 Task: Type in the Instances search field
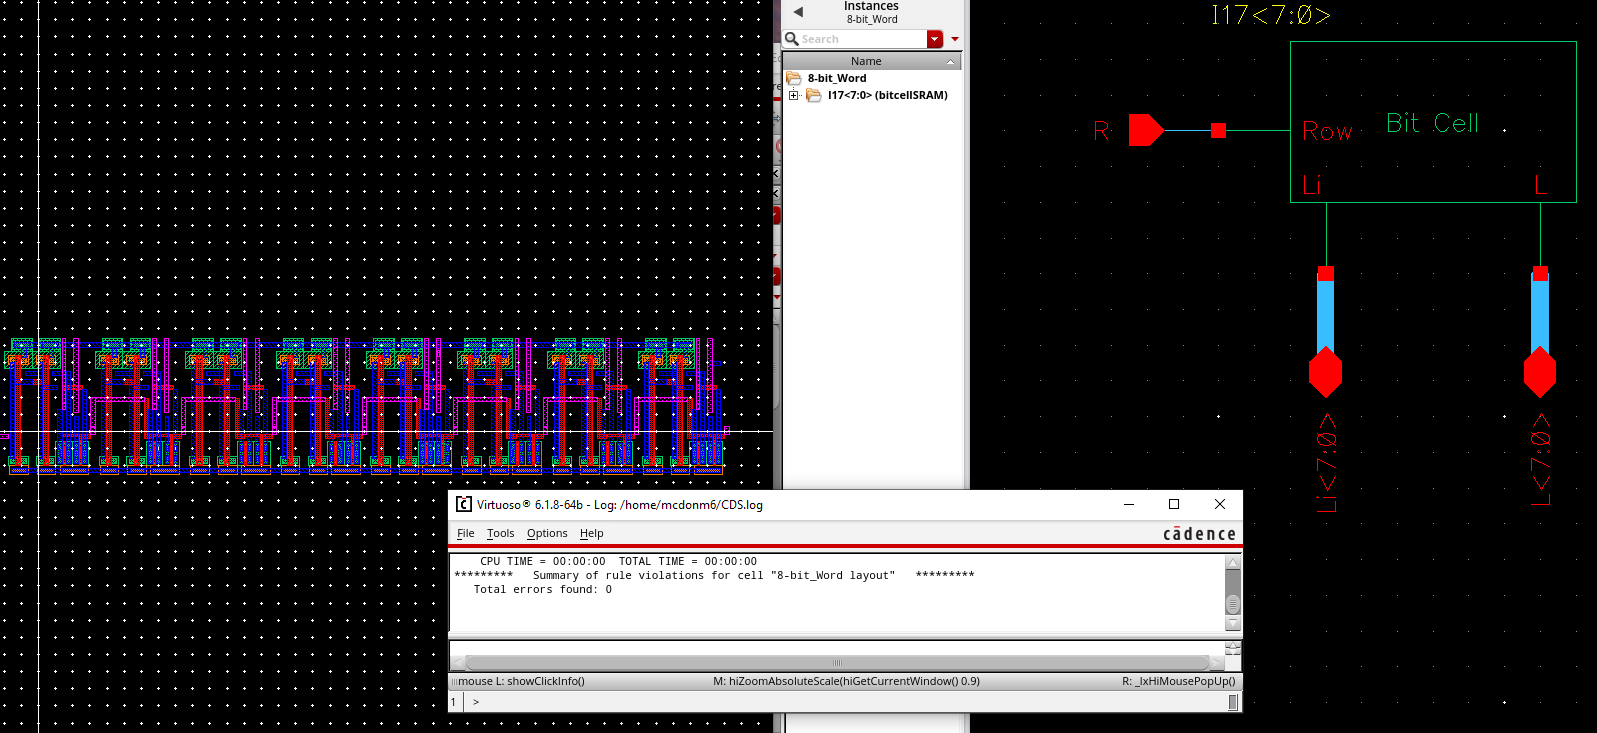(862, 39)
